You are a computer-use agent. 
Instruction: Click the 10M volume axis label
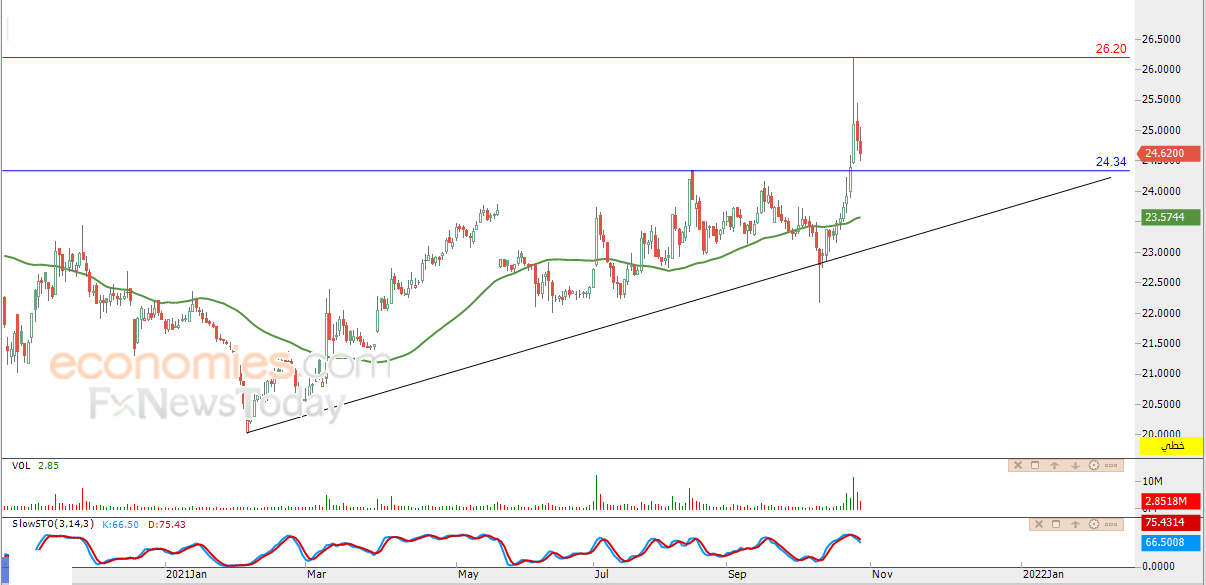click(1153, 482)
